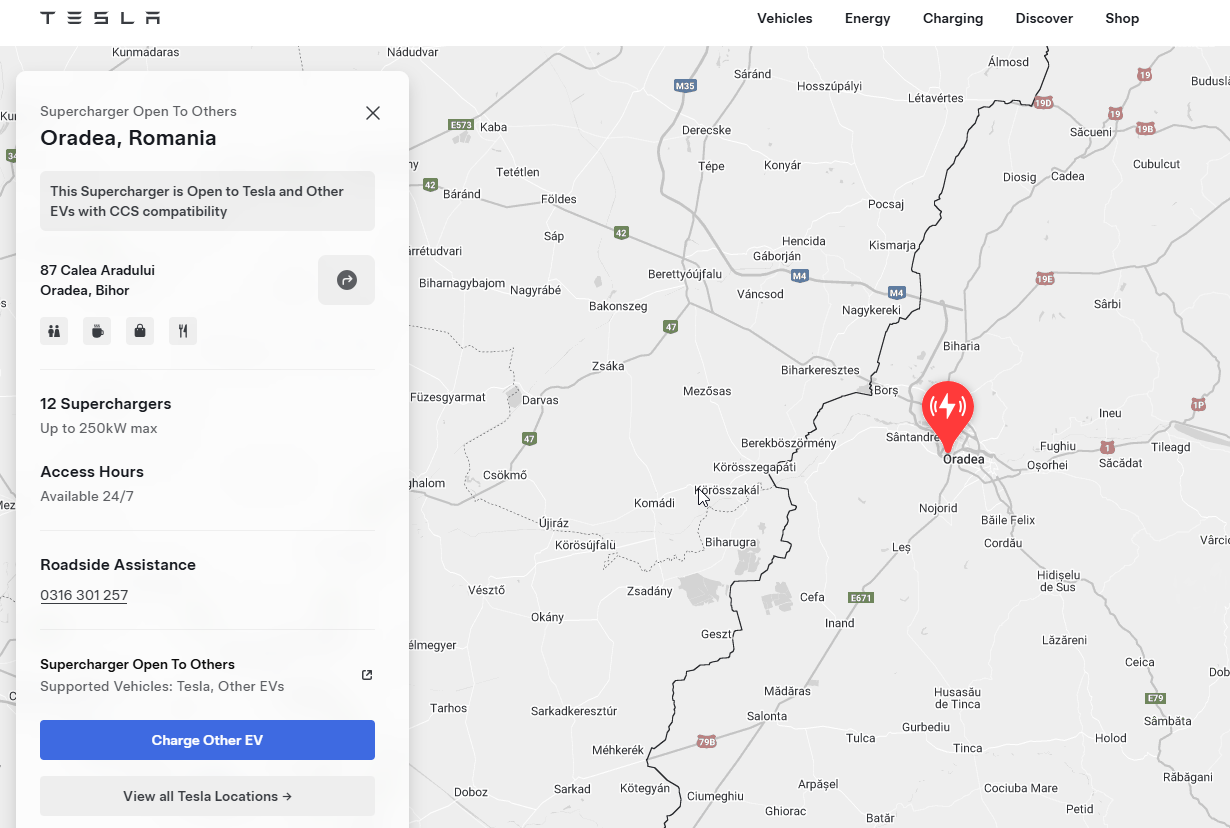Click the Komádi town label on map
The height and width of the screenshot is (828, 1230).
tap(654, 503)
